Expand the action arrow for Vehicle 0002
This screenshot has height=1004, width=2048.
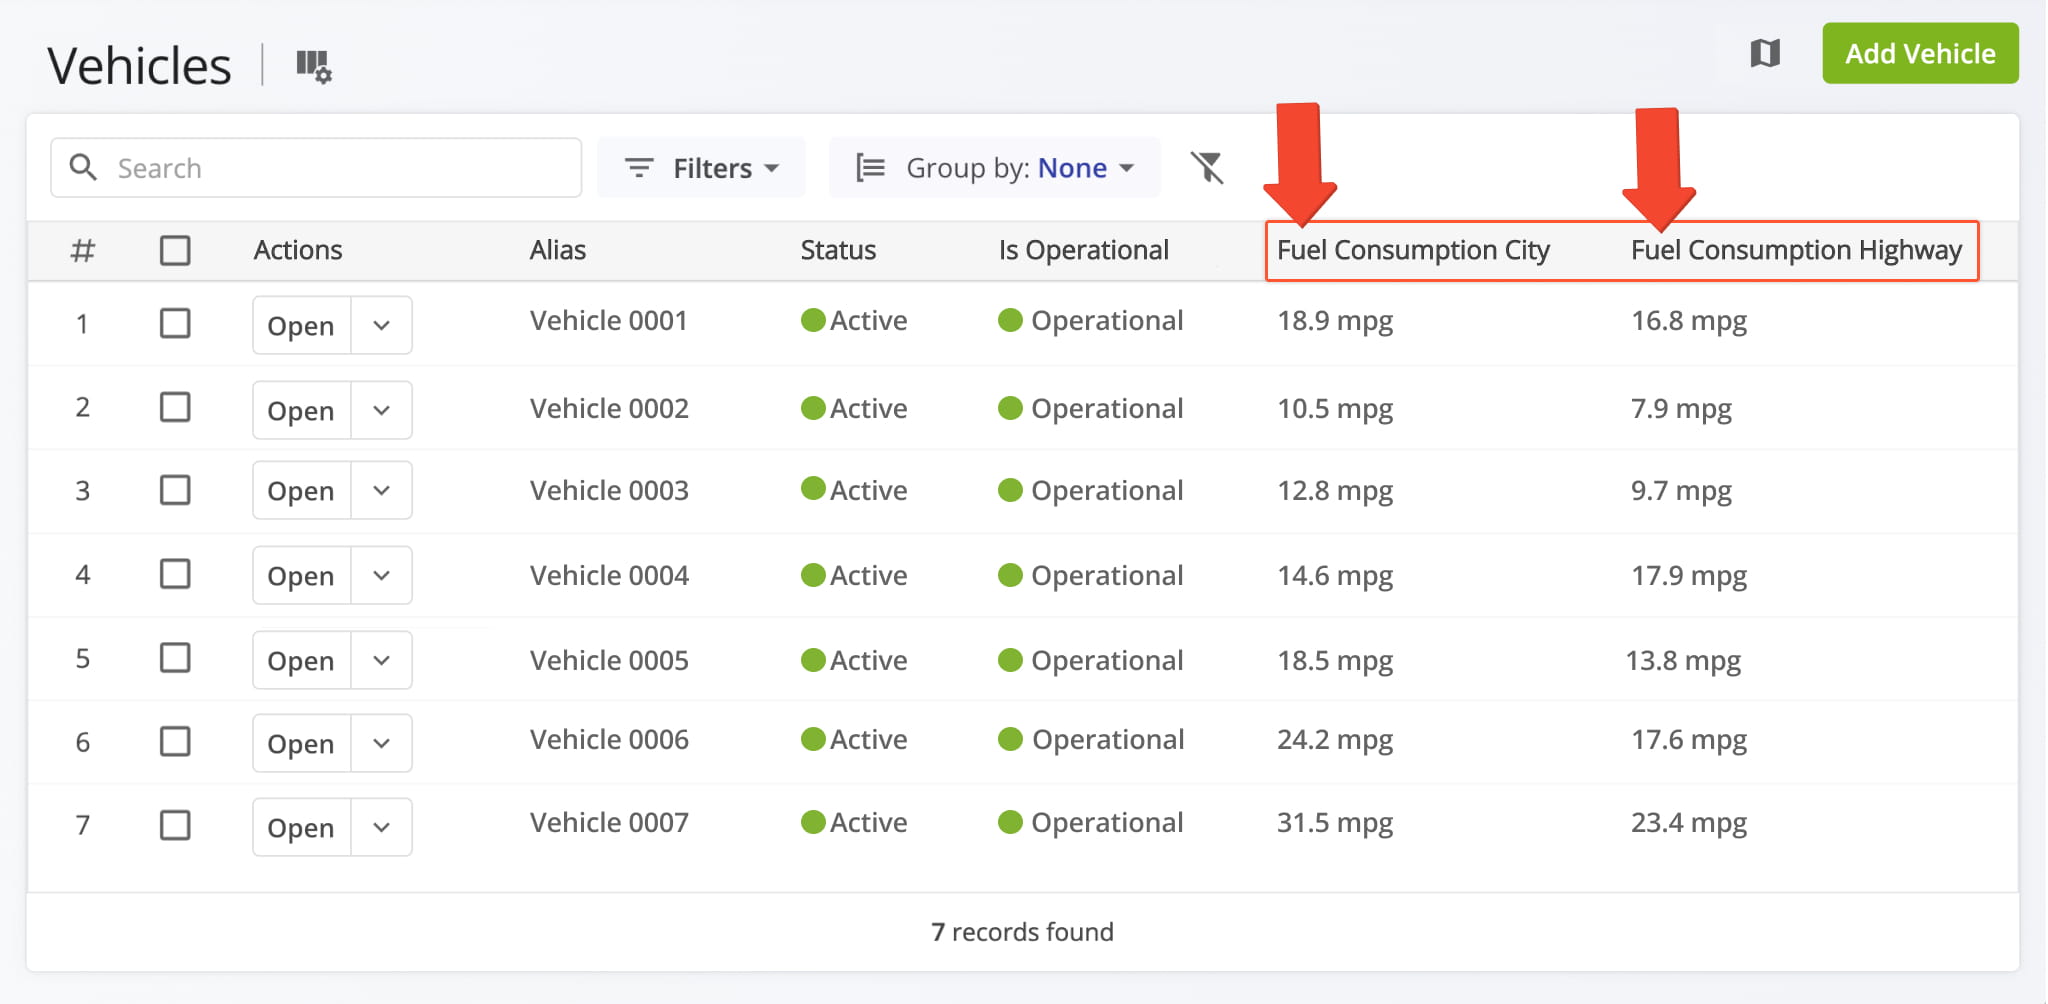click(x=381, y=410)
